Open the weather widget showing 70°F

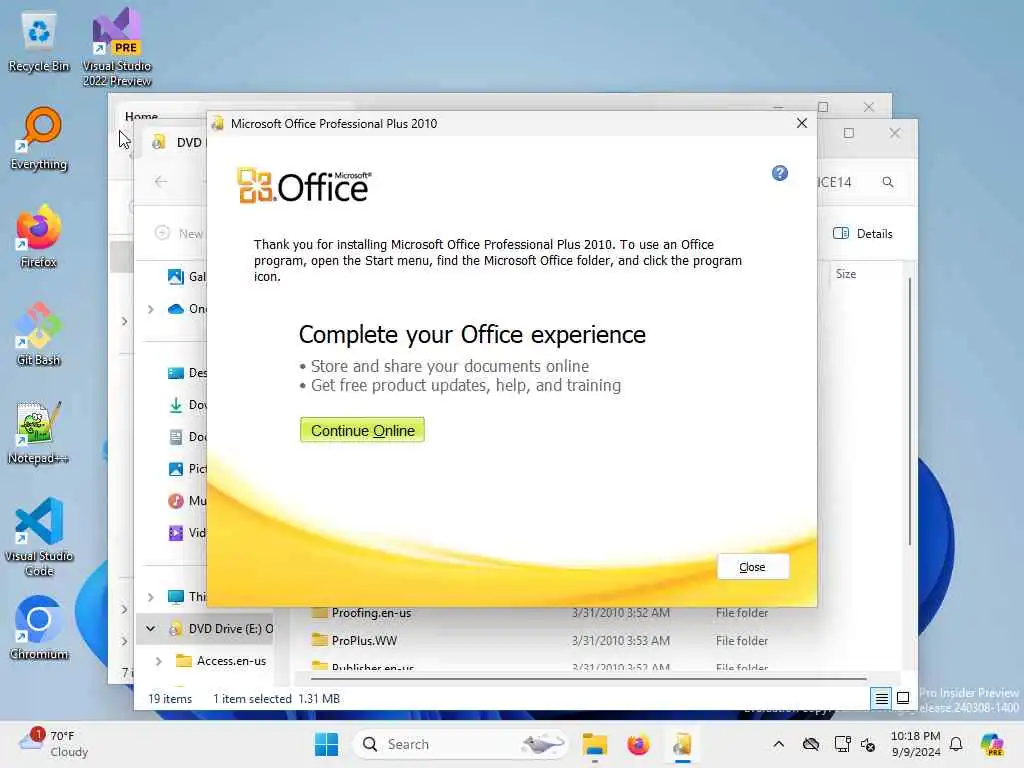tap(54, 744)
